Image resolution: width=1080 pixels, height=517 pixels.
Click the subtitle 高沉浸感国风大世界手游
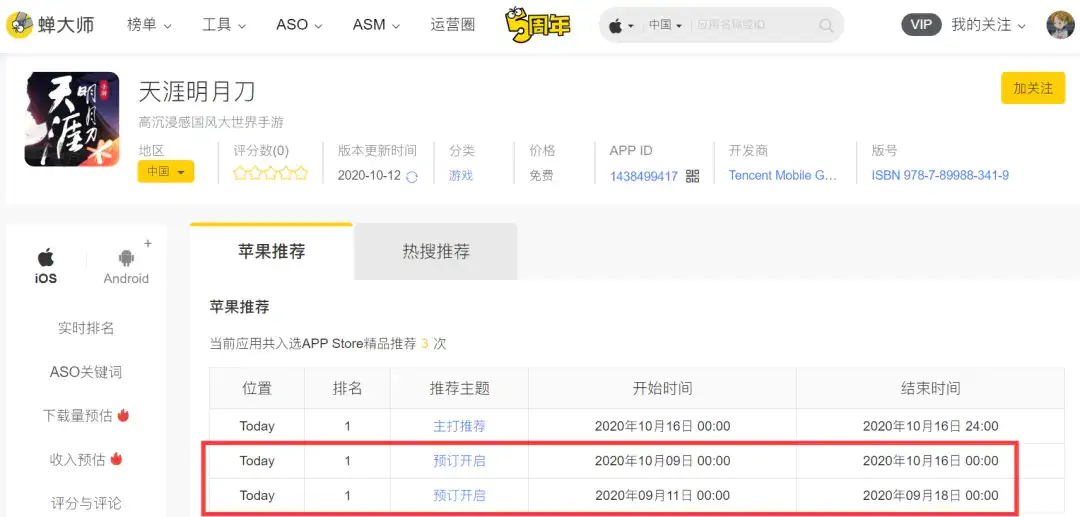click(211, 123)
